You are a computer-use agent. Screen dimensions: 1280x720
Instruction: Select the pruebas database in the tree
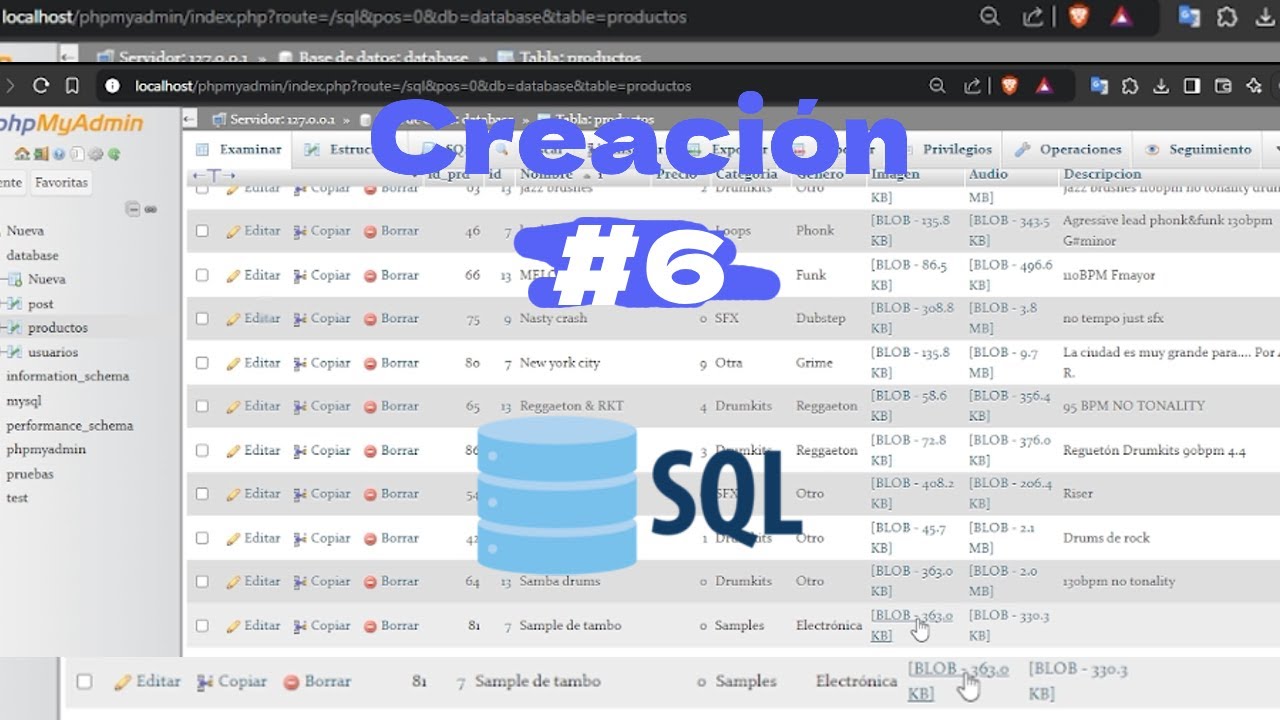point(30,474)
